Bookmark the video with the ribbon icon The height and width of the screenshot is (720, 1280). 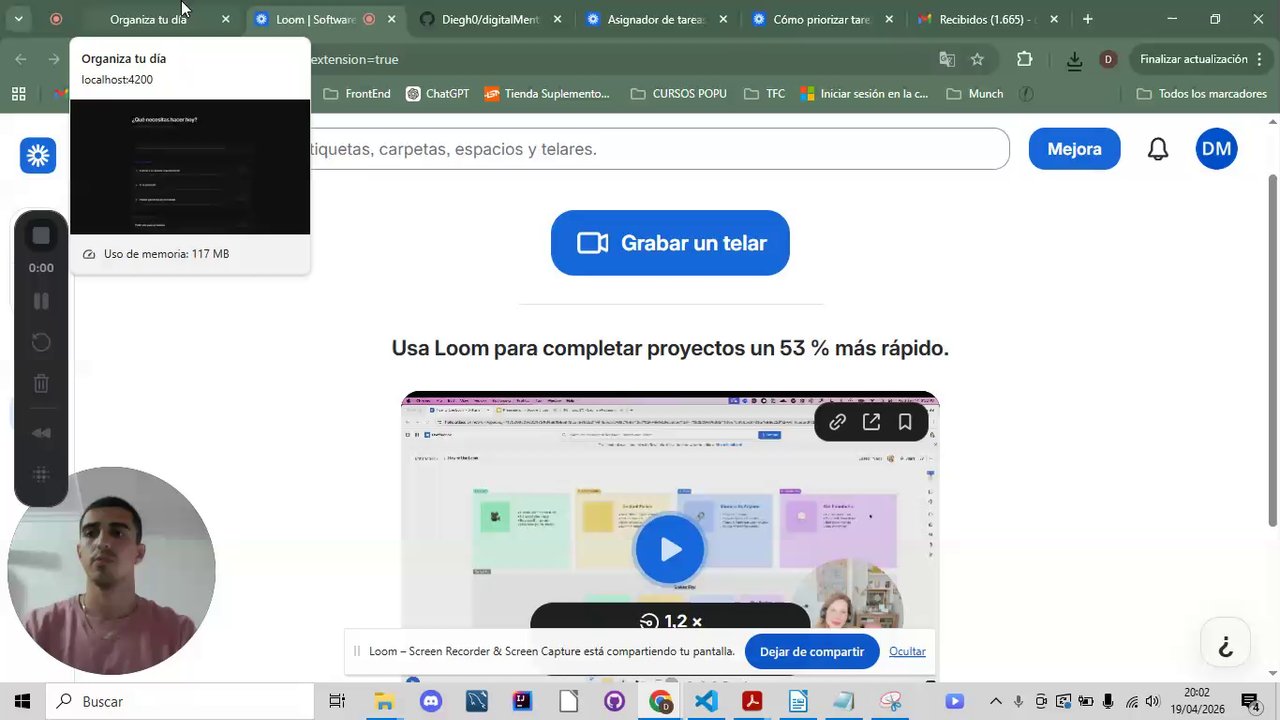coord(905,422)
